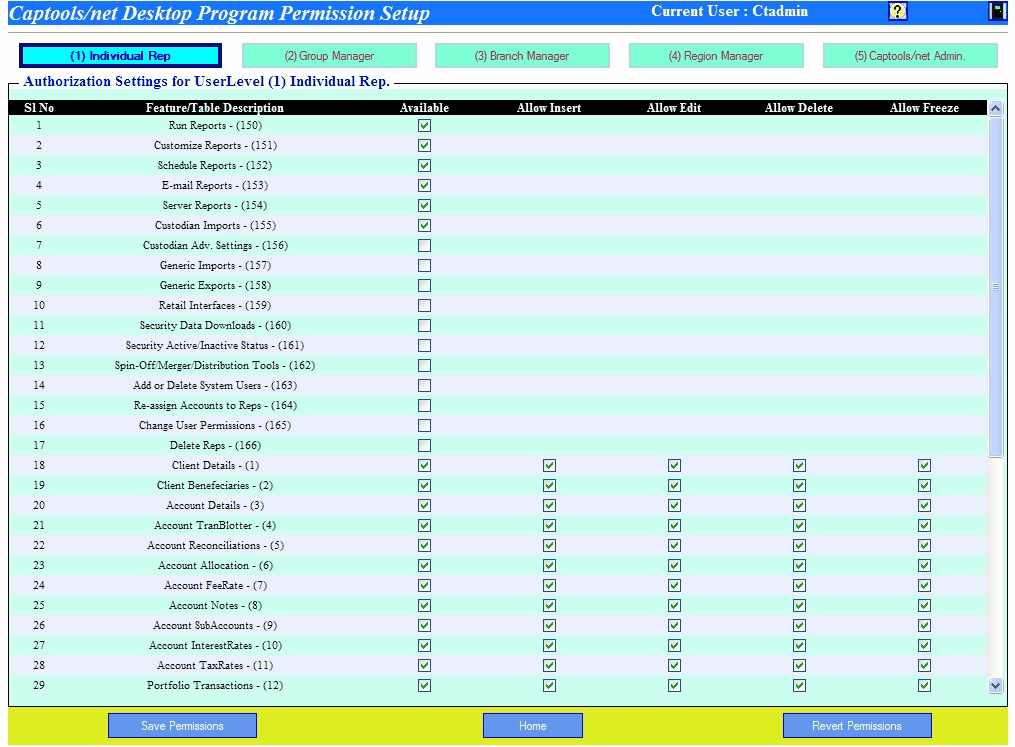Enable Available for Change User Permissions
Screen dimensions: 1015x747
pyautogui.click(x=424, y=426)
